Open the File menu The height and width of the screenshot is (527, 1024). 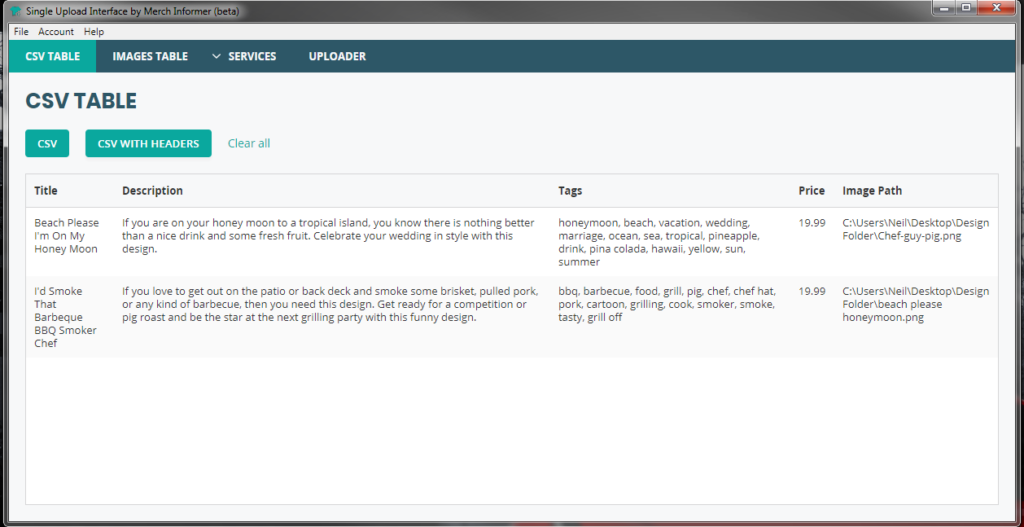point(21,31)
